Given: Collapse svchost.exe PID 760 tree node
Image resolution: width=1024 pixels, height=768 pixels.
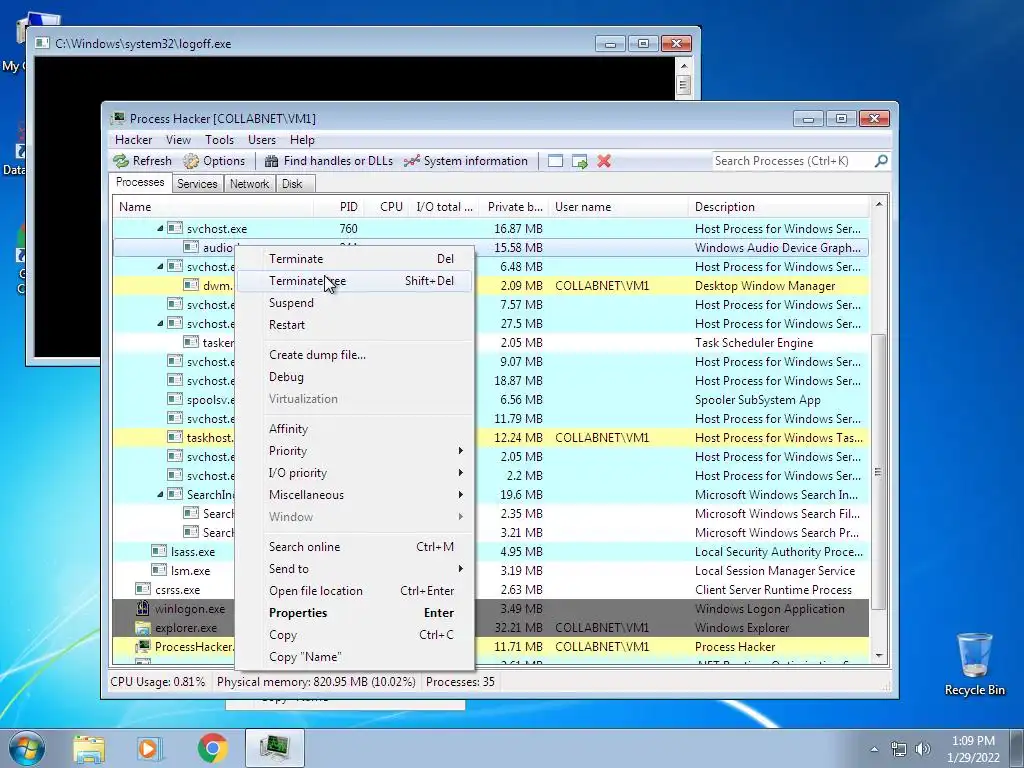Looking at the screenshot, I should click(160, 229).
